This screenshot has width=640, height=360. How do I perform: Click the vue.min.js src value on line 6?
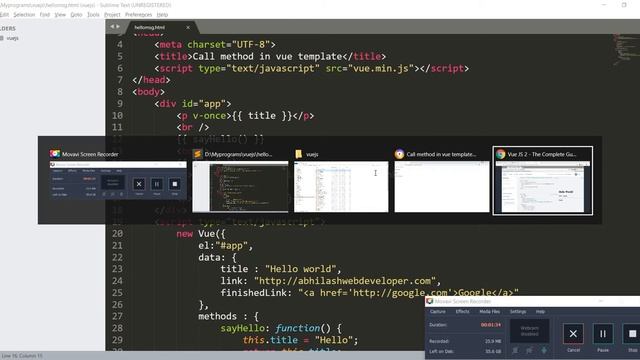tap(381, 68)
